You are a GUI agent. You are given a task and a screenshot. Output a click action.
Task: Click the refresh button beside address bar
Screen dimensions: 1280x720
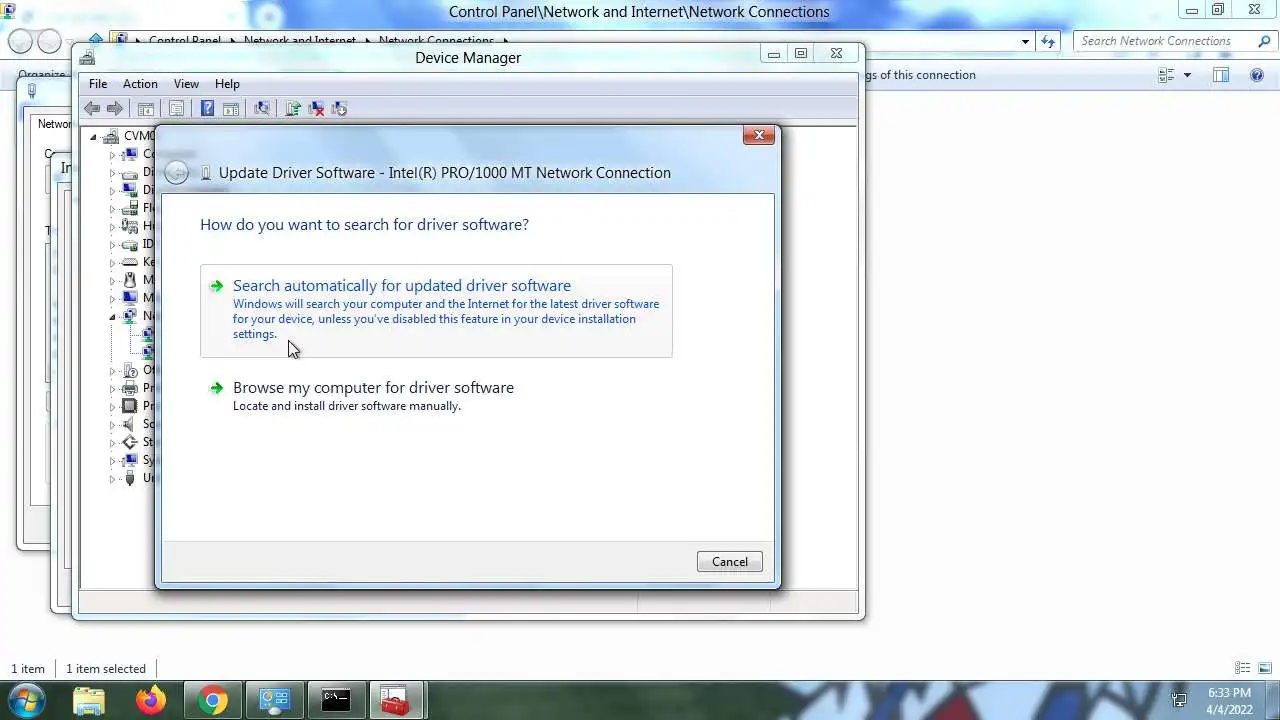[x=1047, y=41]
